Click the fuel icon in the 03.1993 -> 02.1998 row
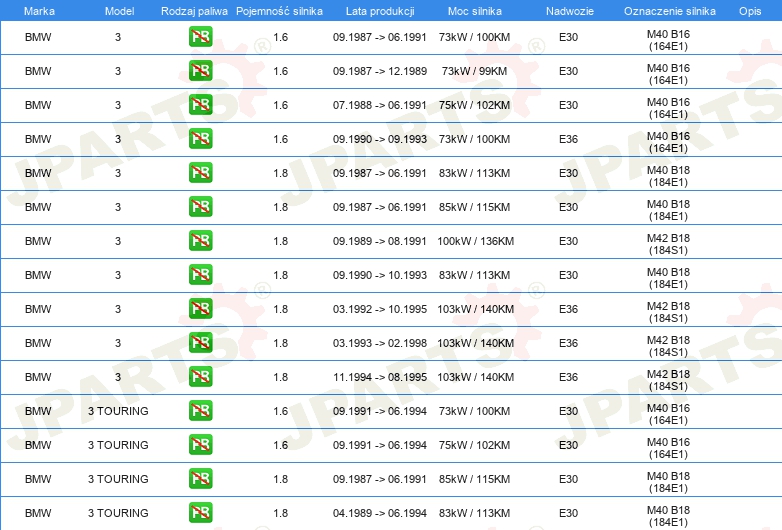This screenshot has height=530, width=782. (200, 343)
